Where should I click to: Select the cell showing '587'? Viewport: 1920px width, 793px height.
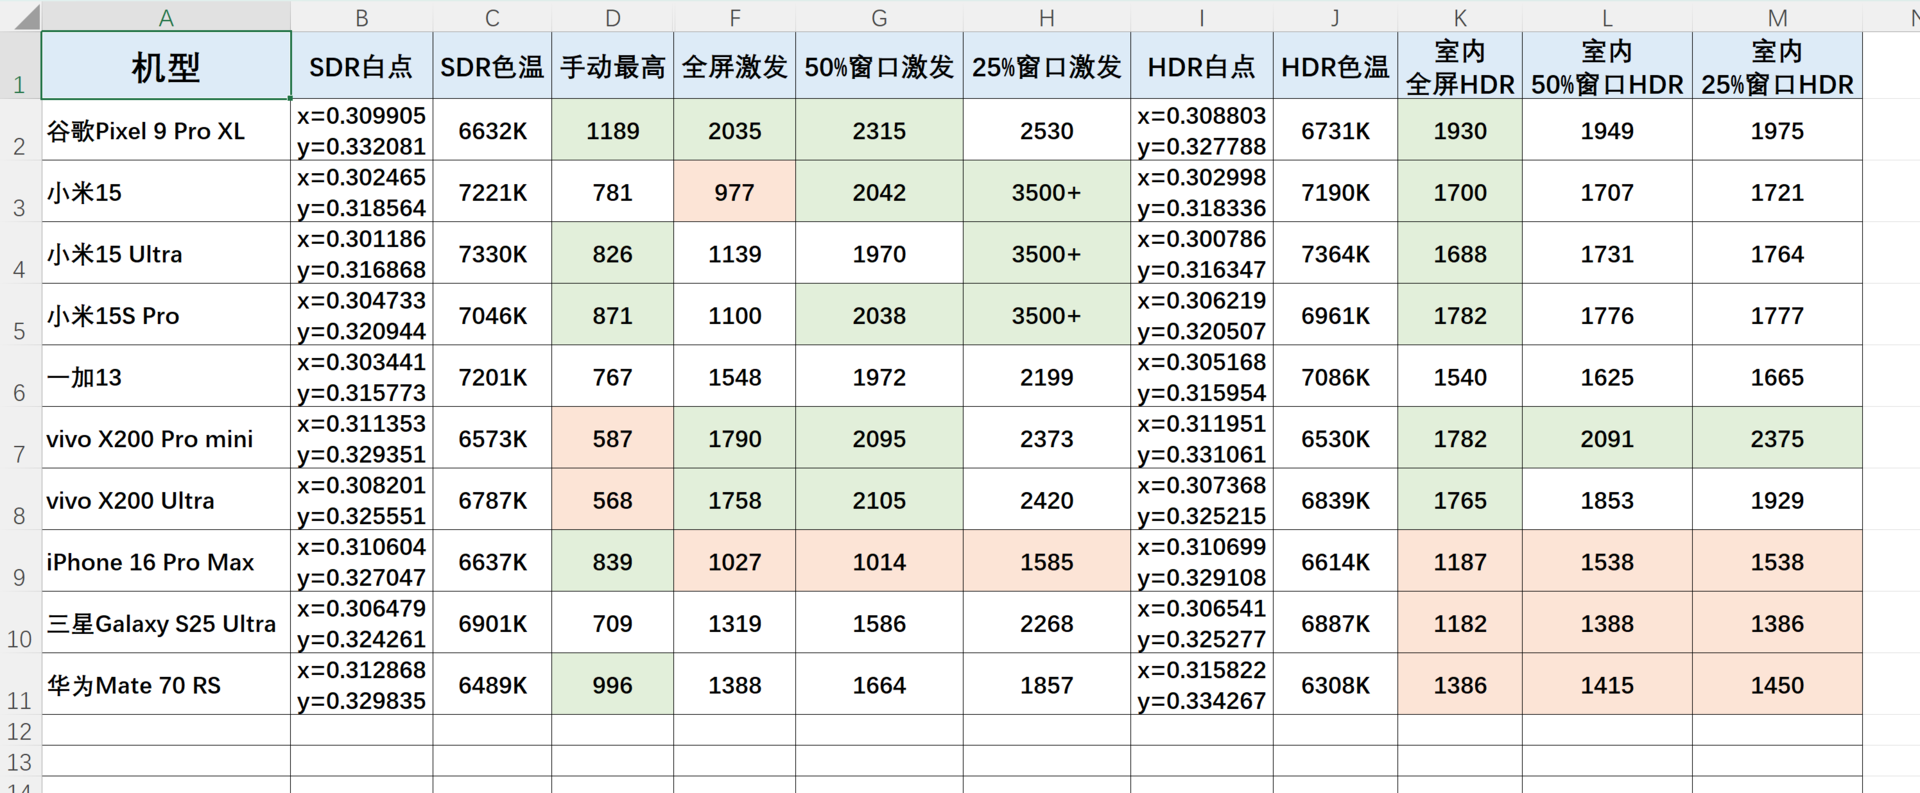613,438
